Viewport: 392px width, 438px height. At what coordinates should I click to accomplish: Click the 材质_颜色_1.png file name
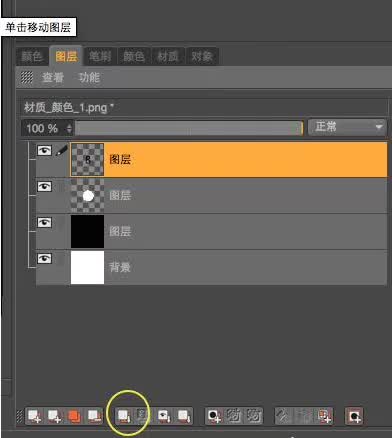[x=69, y=108]
